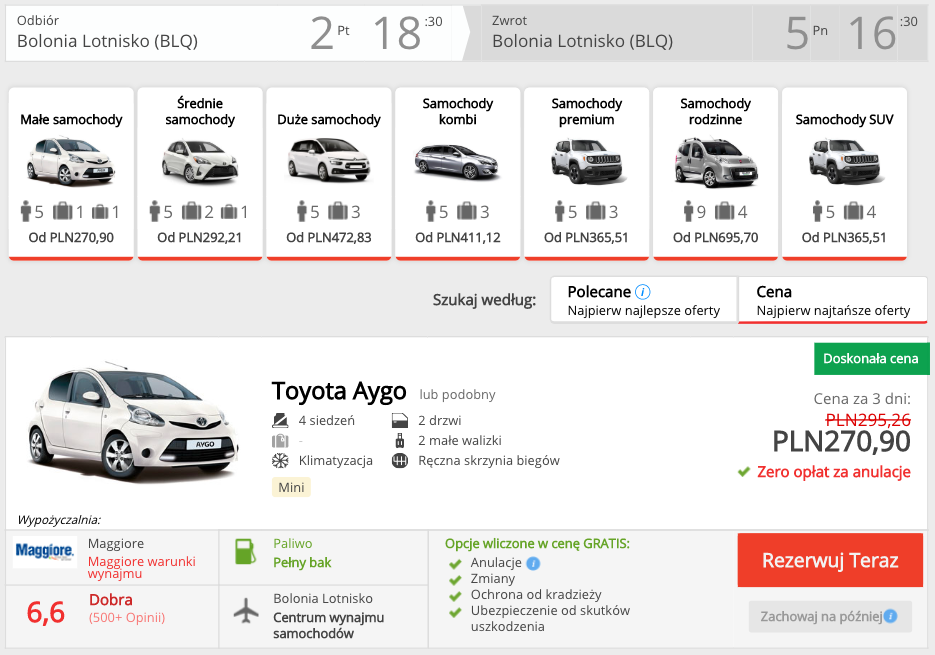Click the crossed-out PLN295,26 price
The width and height of the screenshot is (935, 655).
coord(868,420)
